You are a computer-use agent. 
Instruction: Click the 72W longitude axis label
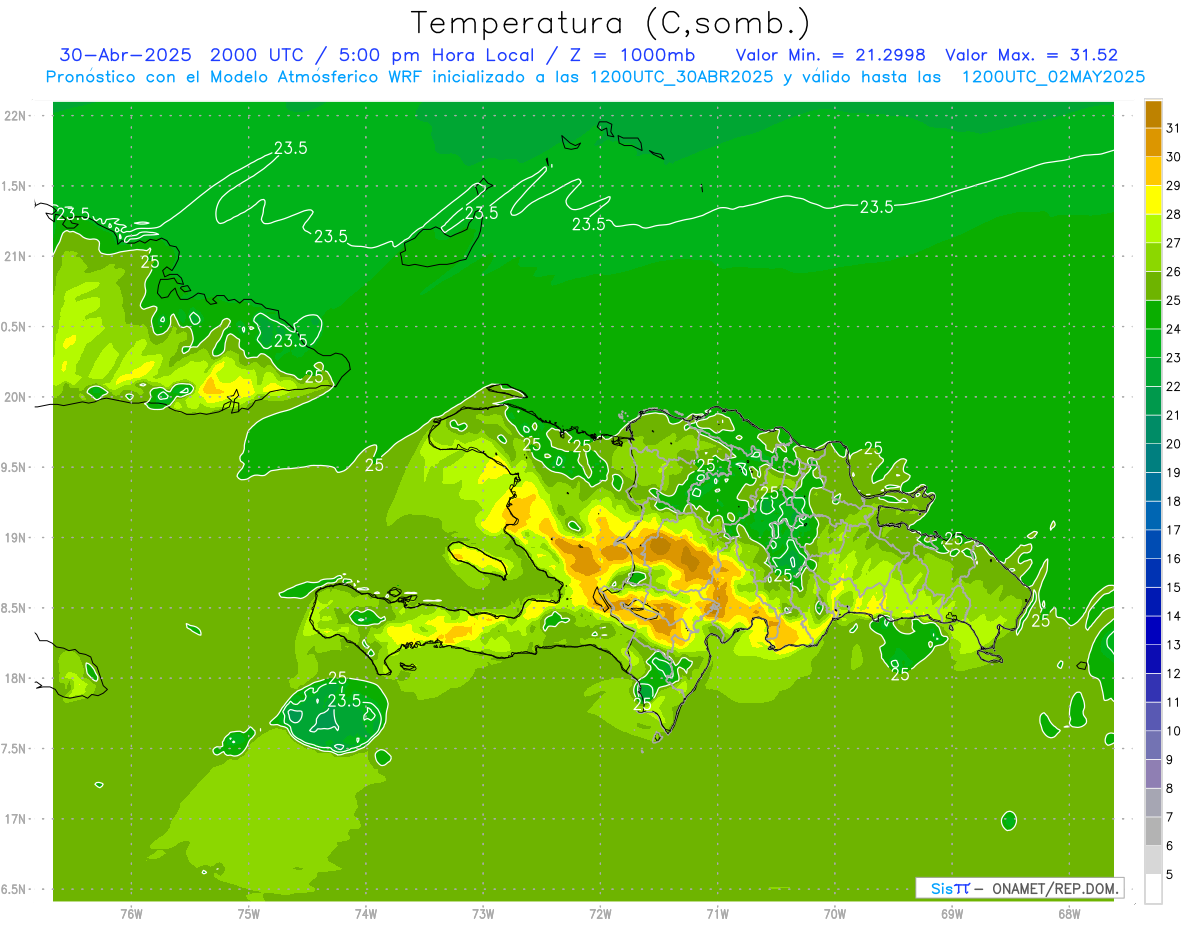[600, 914]
